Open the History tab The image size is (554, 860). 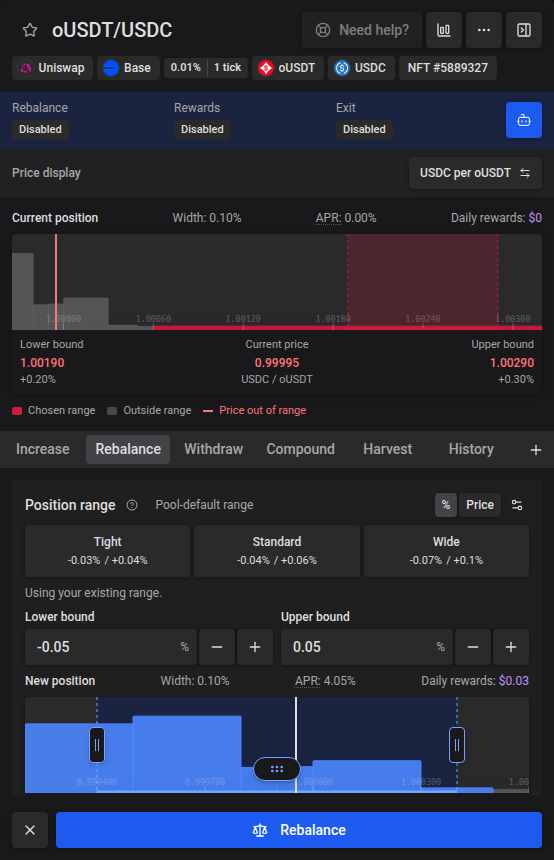coord(471,449)
